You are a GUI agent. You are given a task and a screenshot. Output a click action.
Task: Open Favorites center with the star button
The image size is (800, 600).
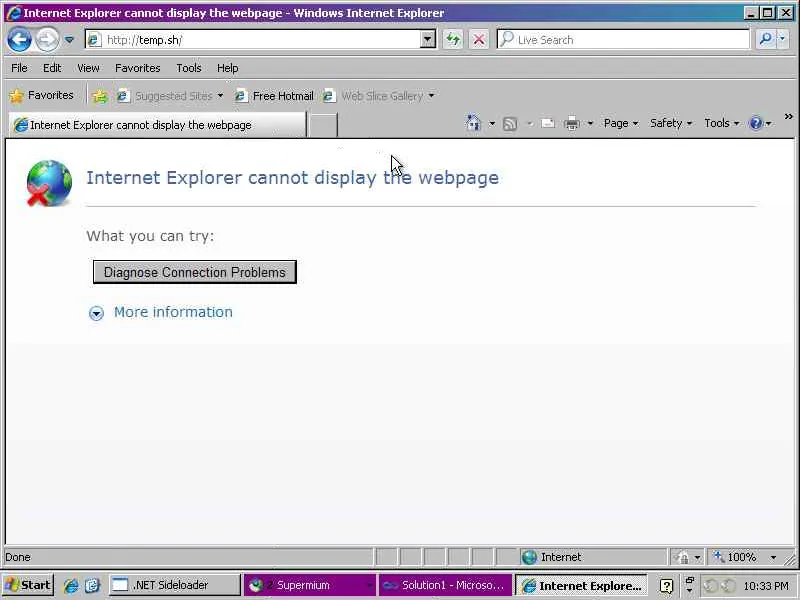click(41, 95)
